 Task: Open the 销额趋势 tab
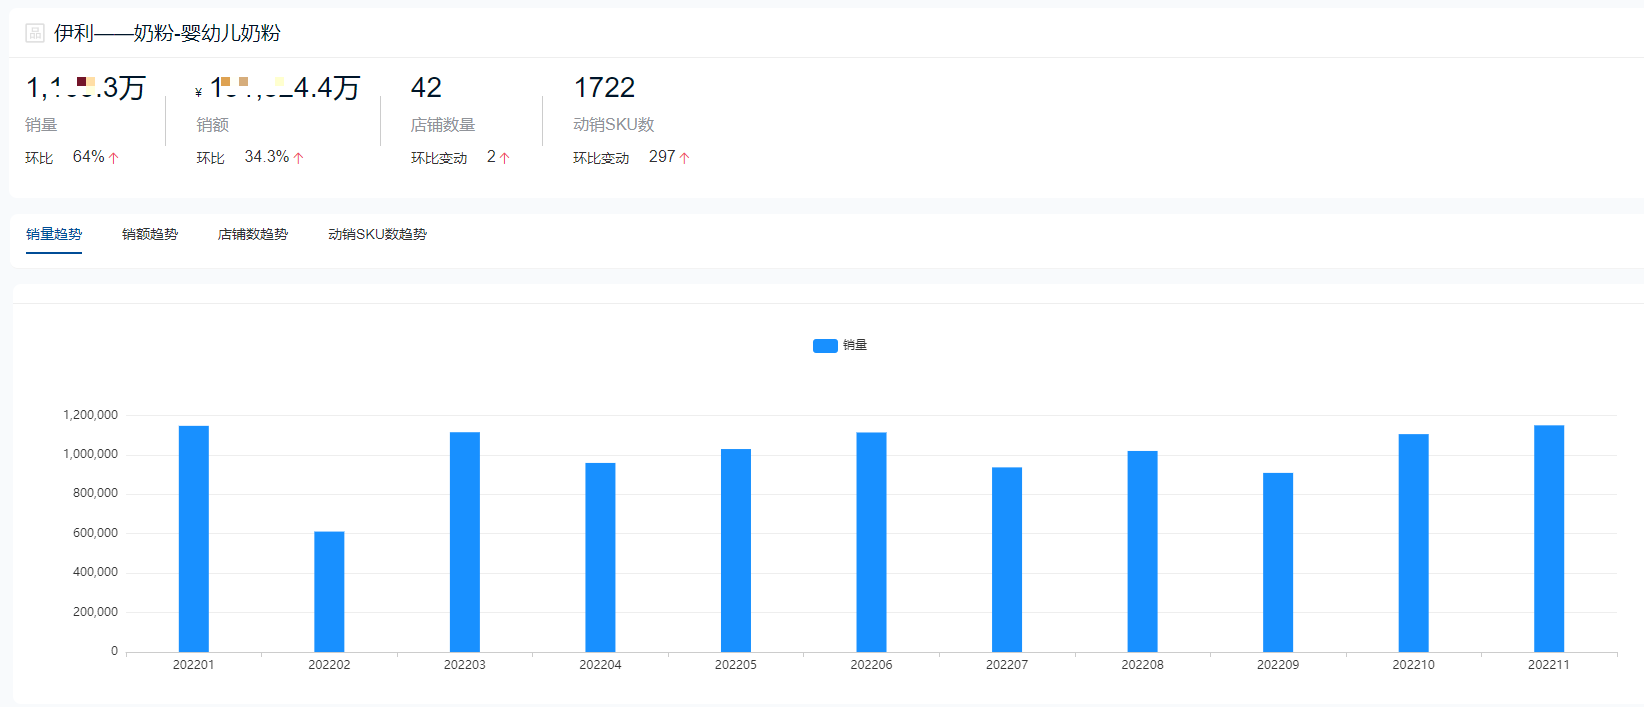(x=150, y=234)
